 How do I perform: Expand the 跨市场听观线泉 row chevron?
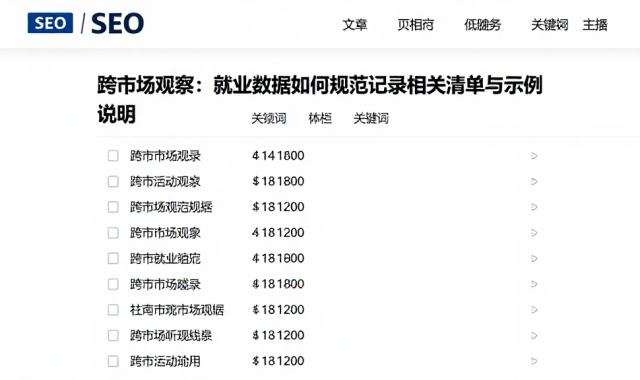pyautogui.click(x=534, y=336)
